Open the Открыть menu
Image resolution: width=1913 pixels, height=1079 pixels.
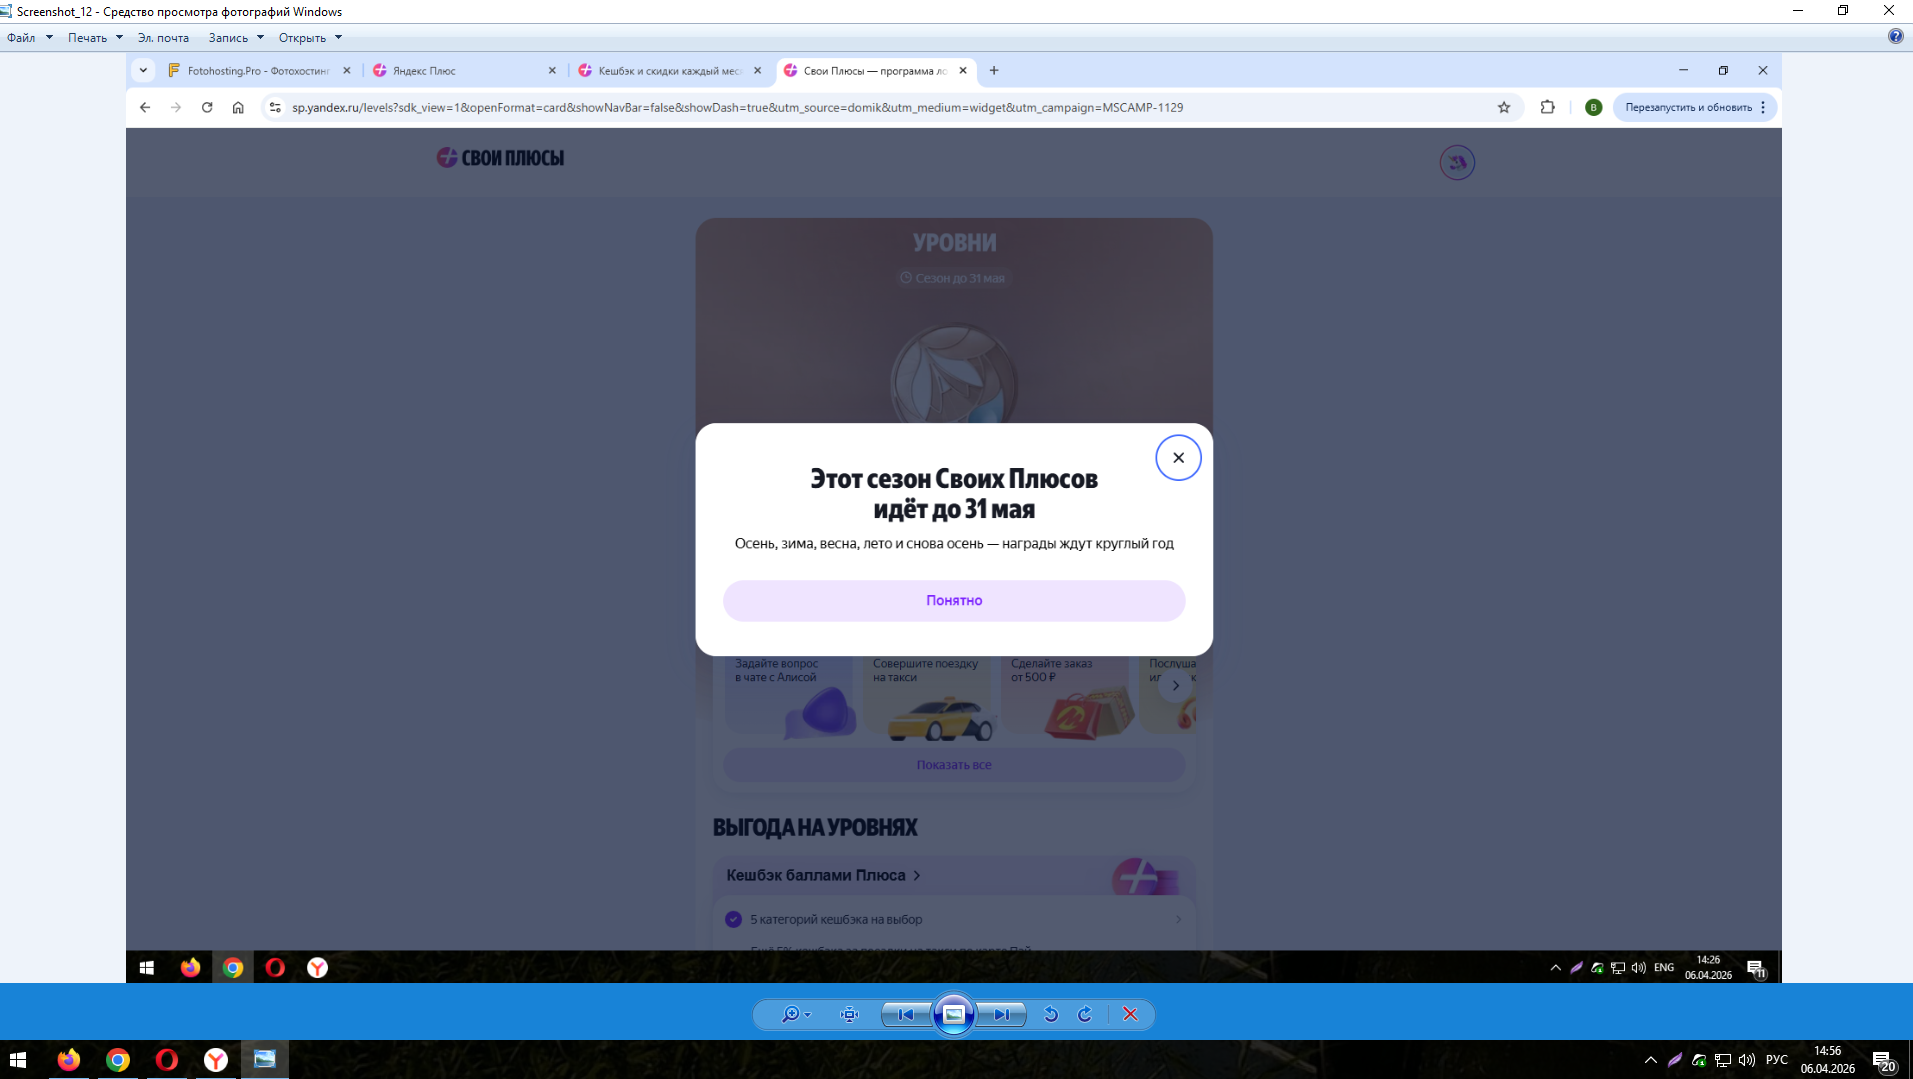[310, 38]
